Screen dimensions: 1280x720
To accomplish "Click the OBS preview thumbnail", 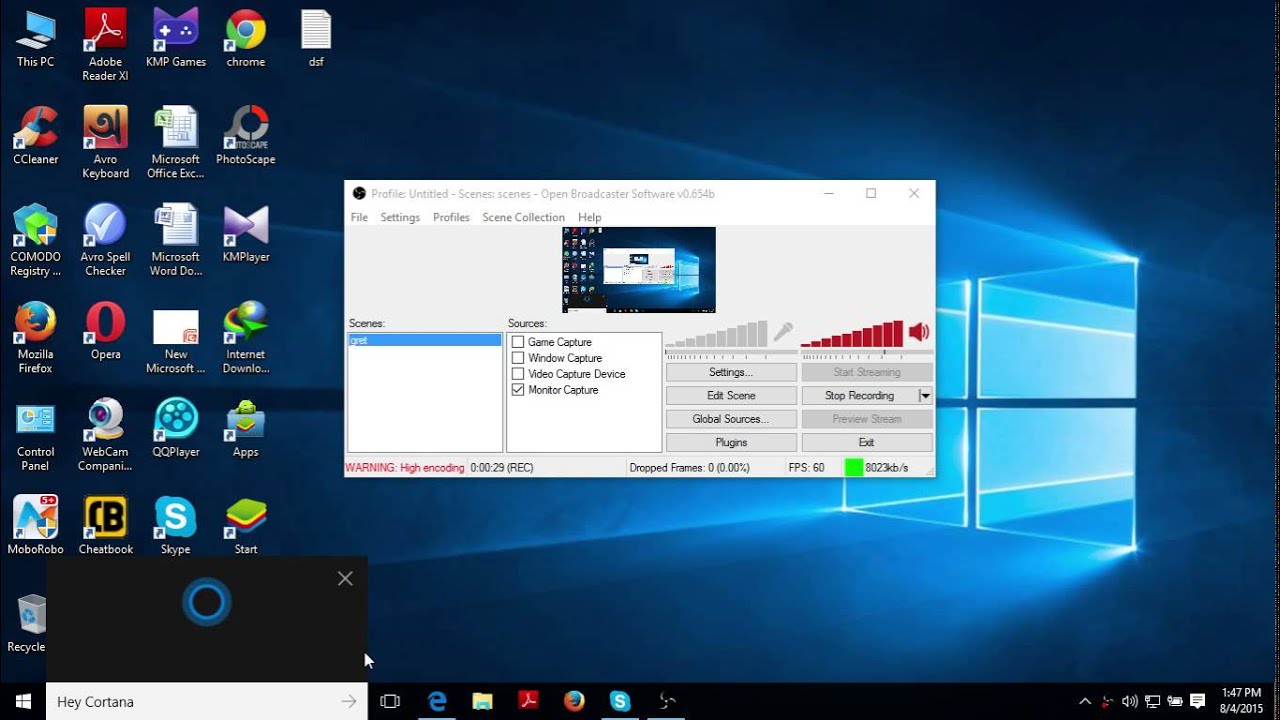I will click(x=639, y=270).
